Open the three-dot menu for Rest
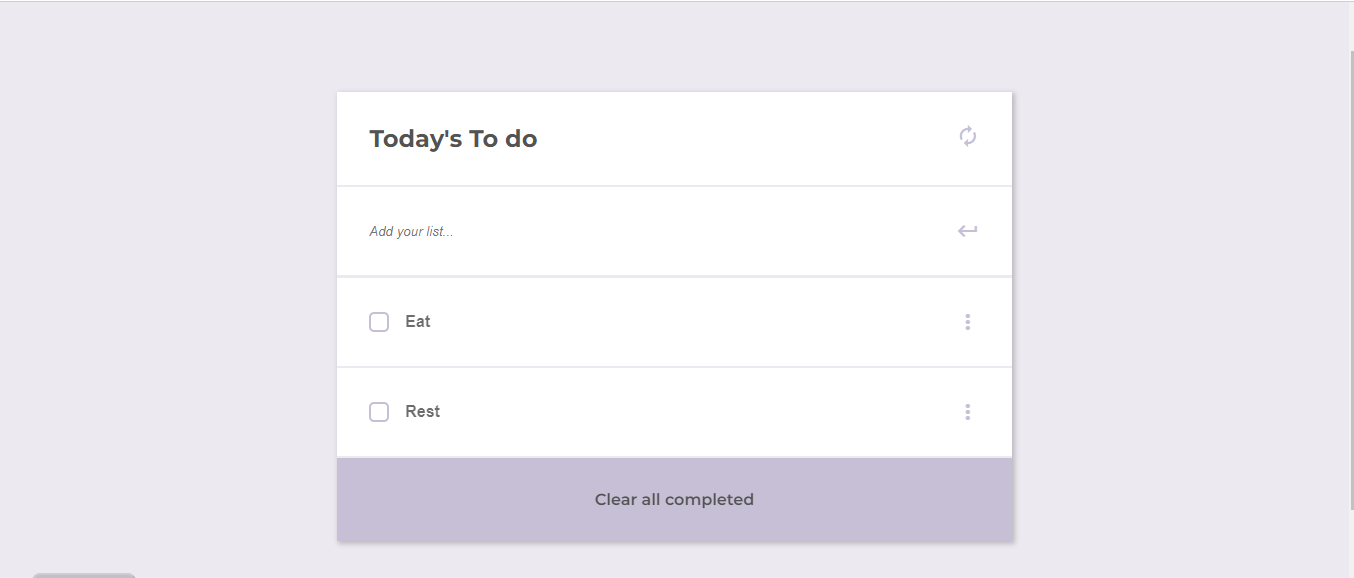 (x=967, y=412)
